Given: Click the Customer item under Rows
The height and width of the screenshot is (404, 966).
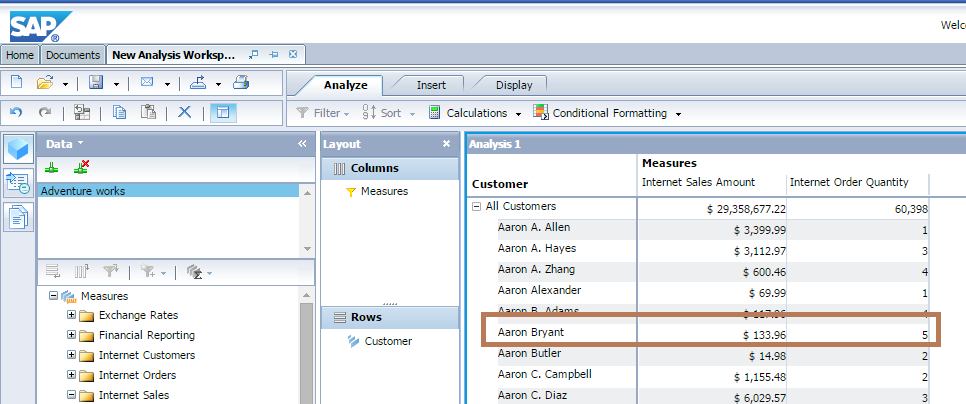Looking at the screenshot, I should [387, 341].
